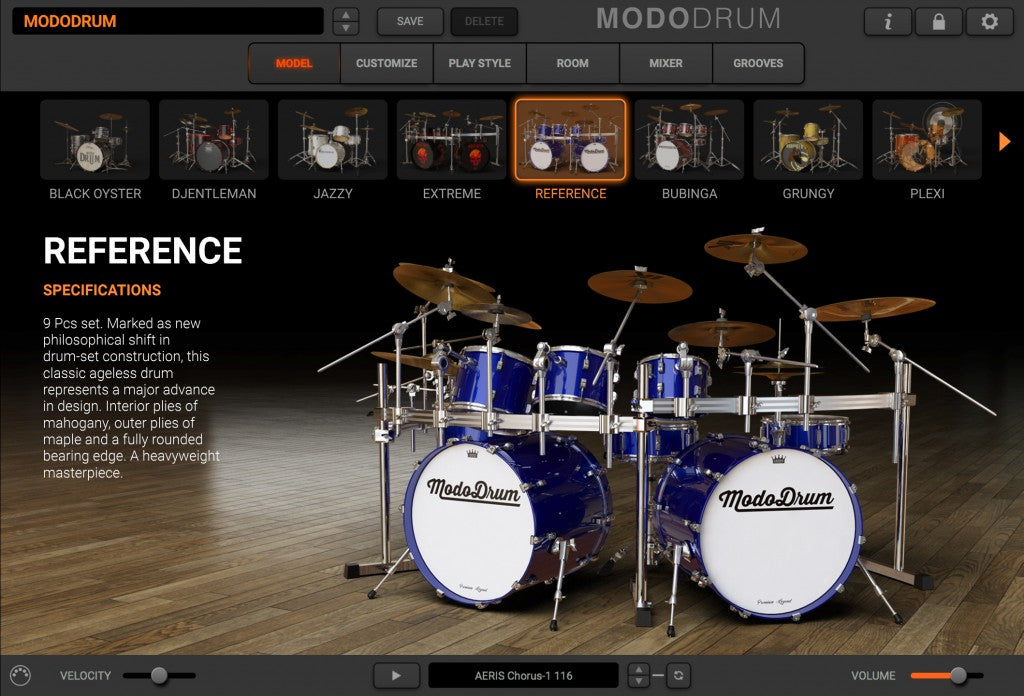Click the lock icon in the top bar
Viewport: 1024px width, 696px height.
tap(938, 21)
